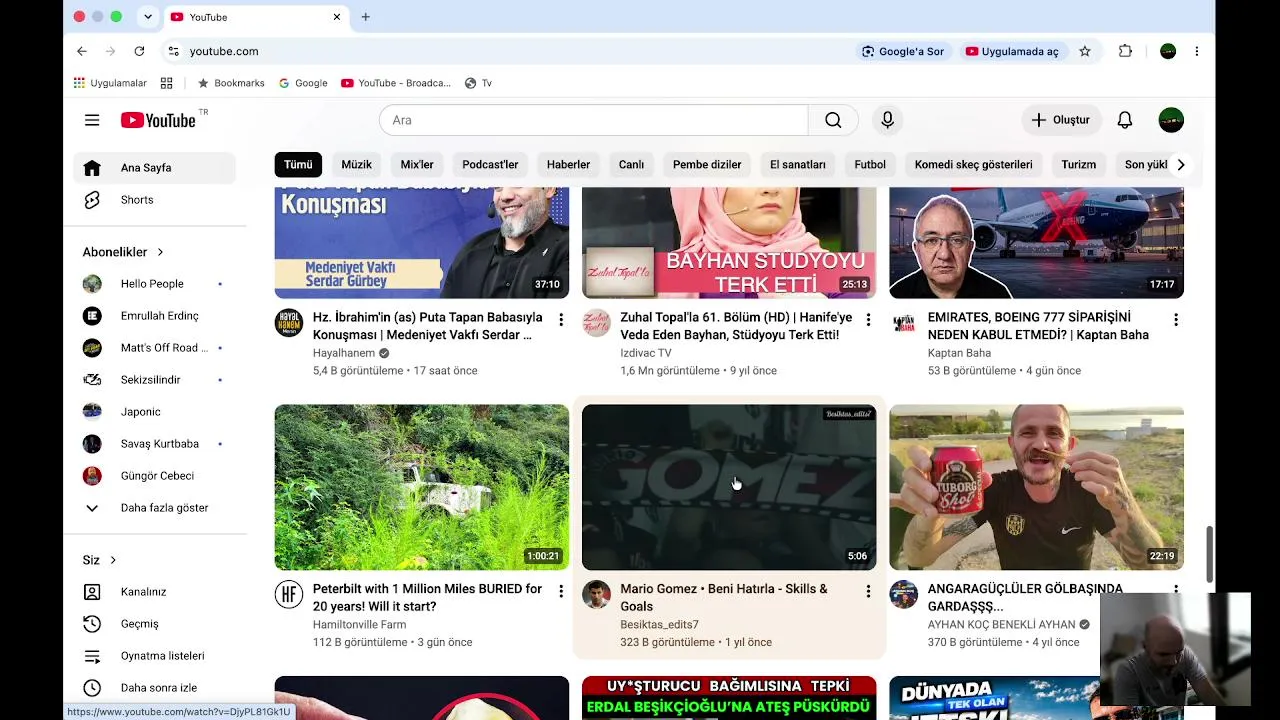Click the browser address bar
Screen dimensions: 1280x720
(510, 51)
